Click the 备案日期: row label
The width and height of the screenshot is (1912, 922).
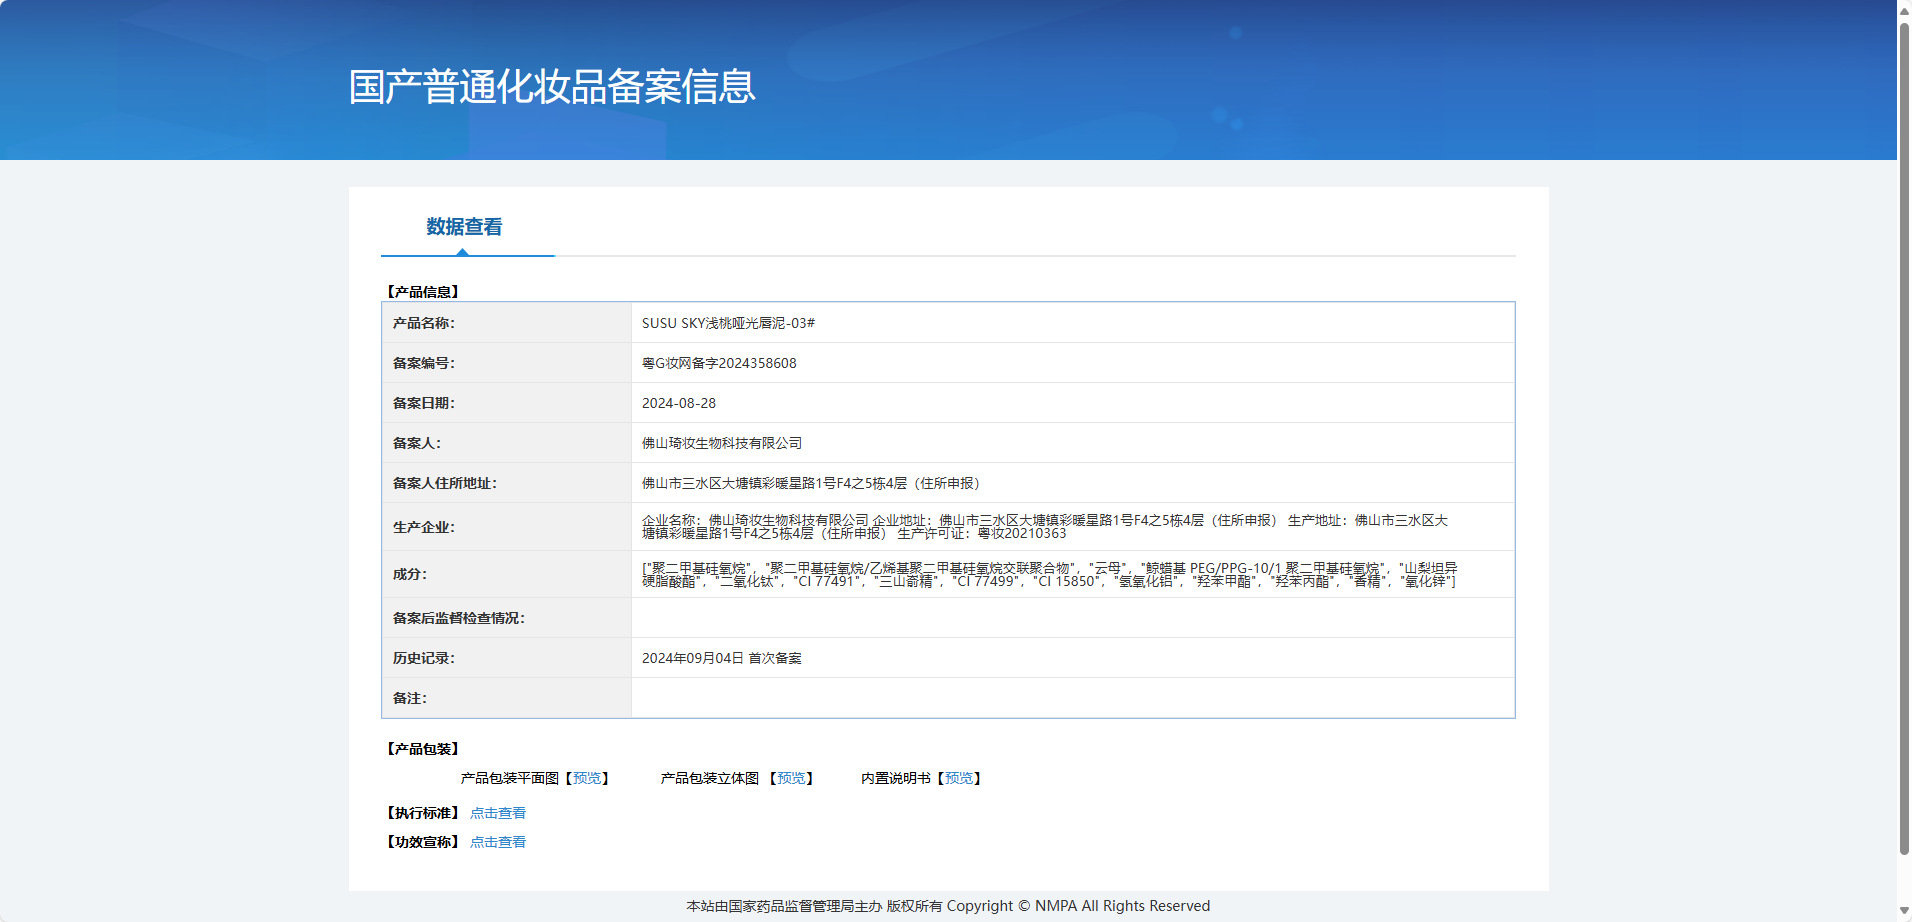[424, 403]
